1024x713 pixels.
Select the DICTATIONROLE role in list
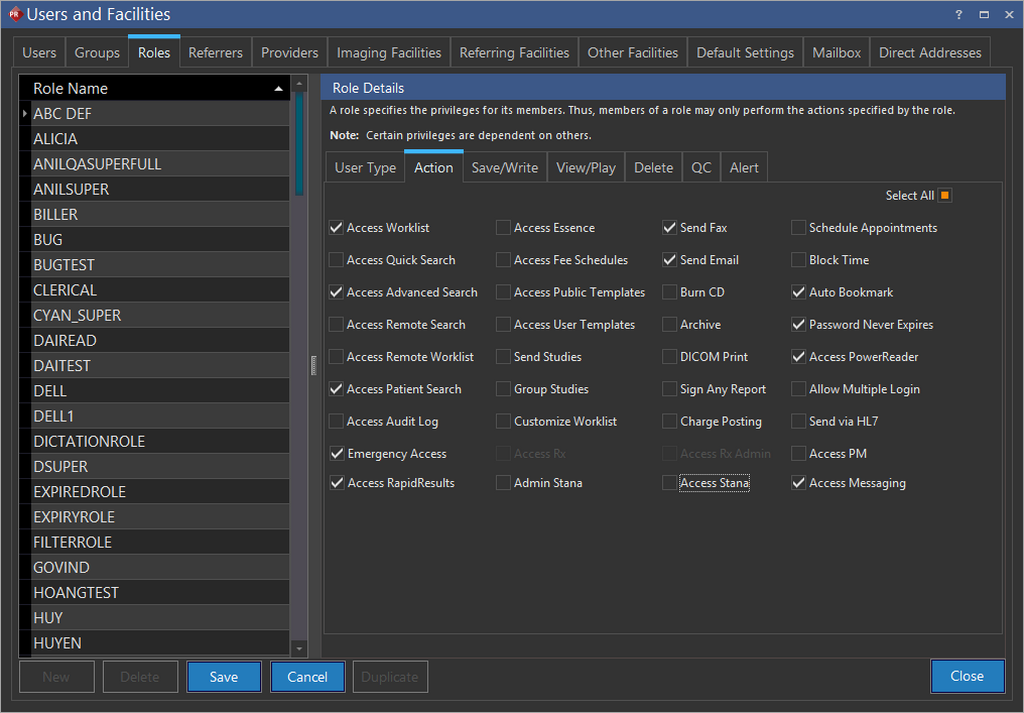89,441
